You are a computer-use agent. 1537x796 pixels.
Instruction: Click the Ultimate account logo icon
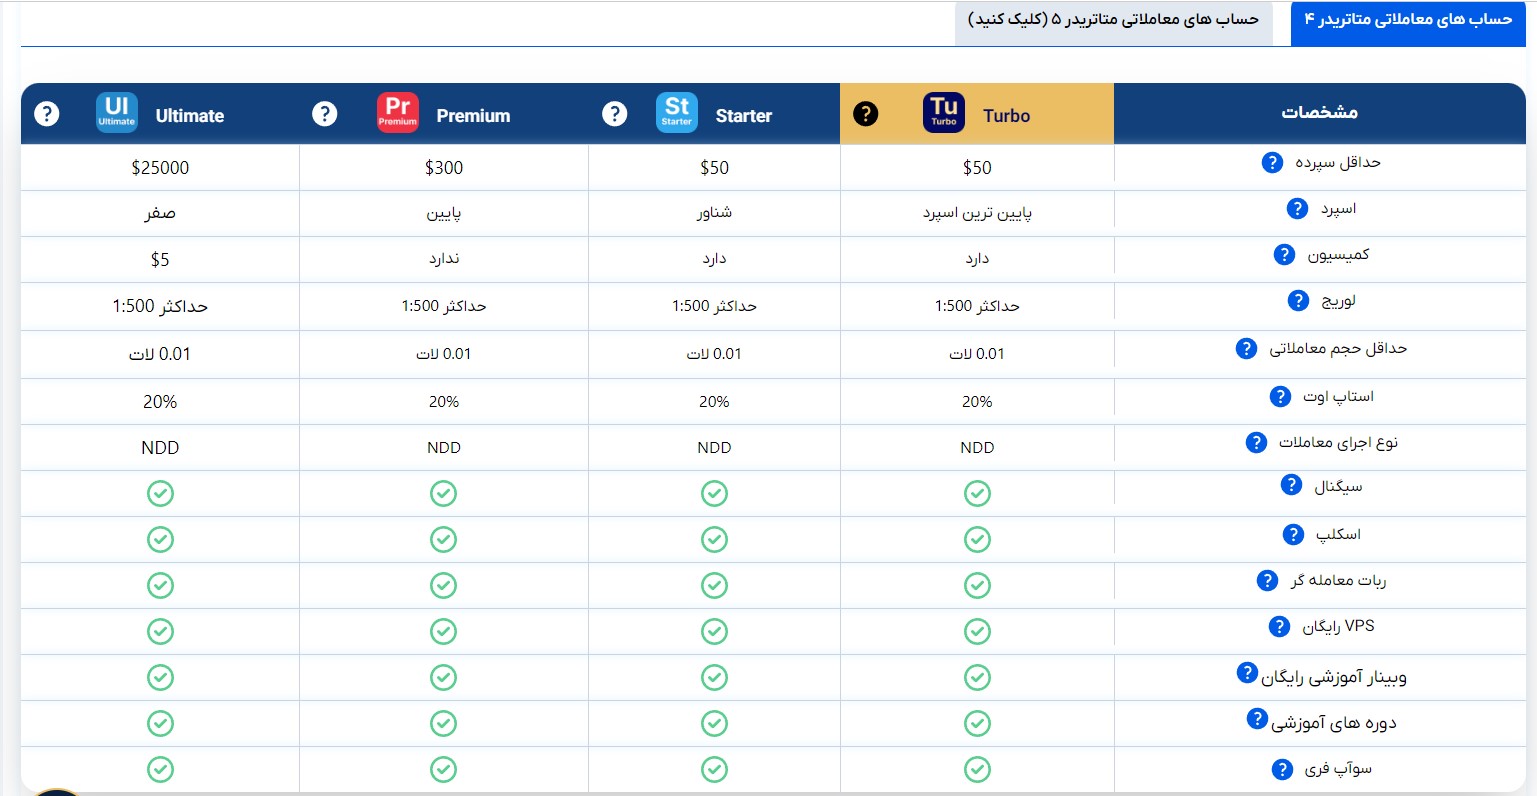point(117,112)
